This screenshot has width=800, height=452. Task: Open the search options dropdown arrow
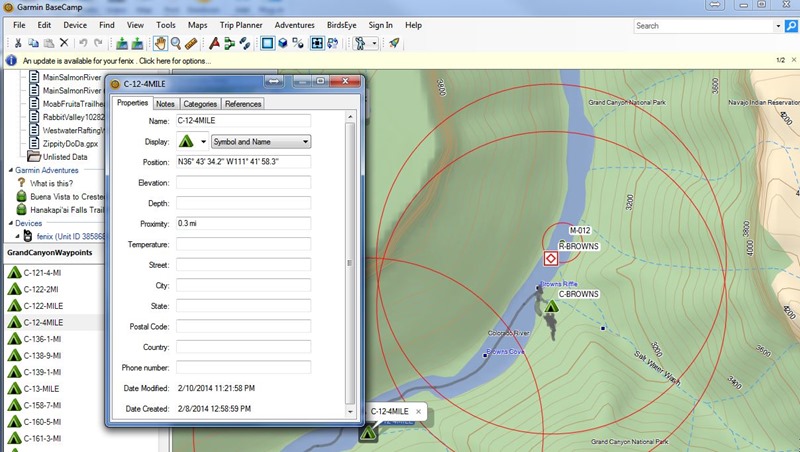point(778,26)
